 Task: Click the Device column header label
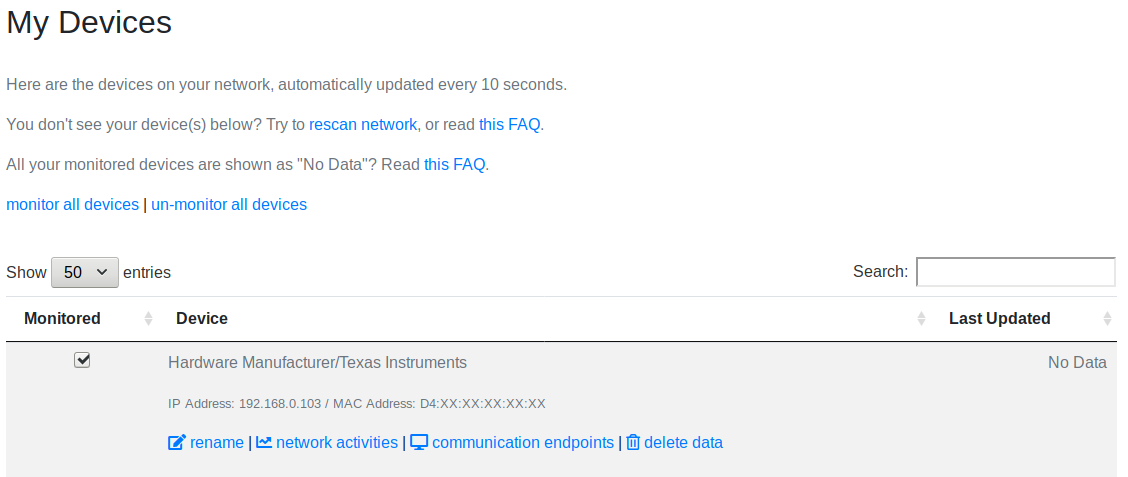[202, 319]
